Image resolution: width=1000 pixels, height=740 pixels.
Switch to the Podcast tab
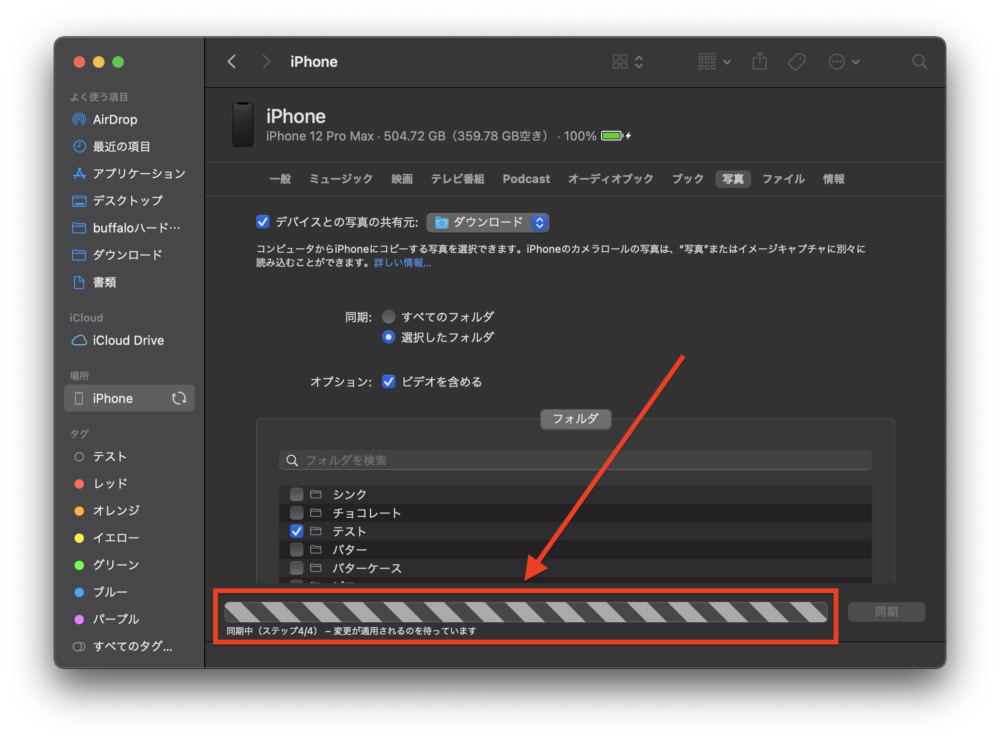point(526,179)
